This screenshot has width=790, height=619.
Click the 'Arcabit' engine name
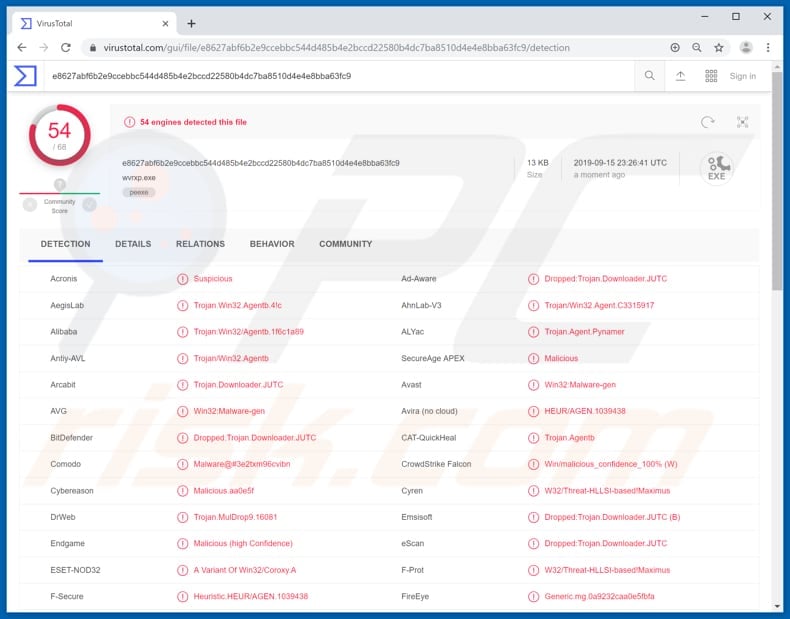(x=62, y=385)
